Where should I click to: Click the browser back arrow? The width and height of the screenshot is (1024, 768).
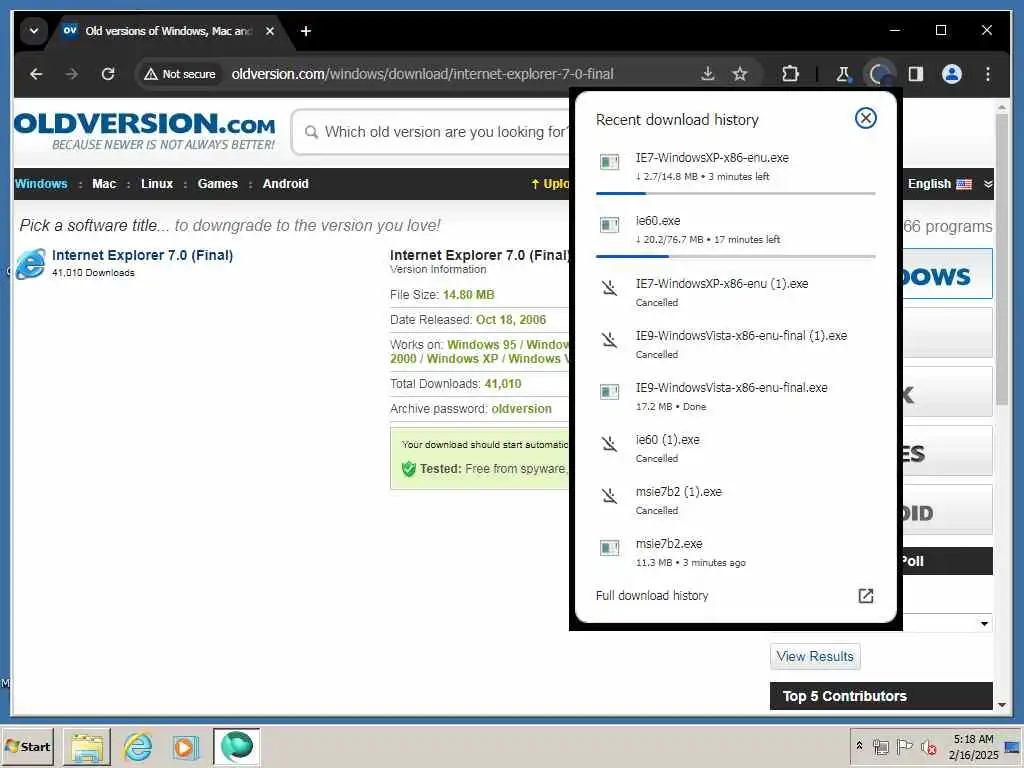point(36,74)
